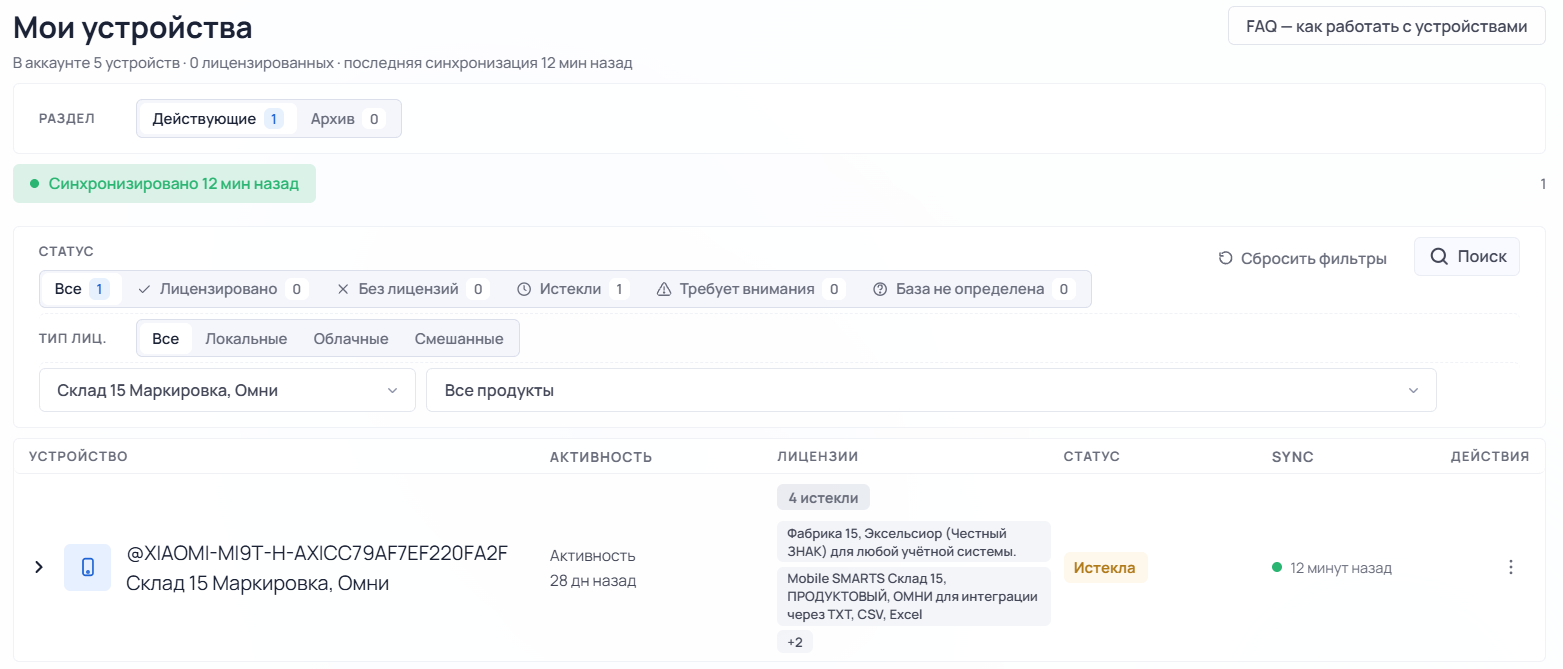Click the Активность 28 дн назад cell
The image size is (1563, 669).
(x=593, y=568)
